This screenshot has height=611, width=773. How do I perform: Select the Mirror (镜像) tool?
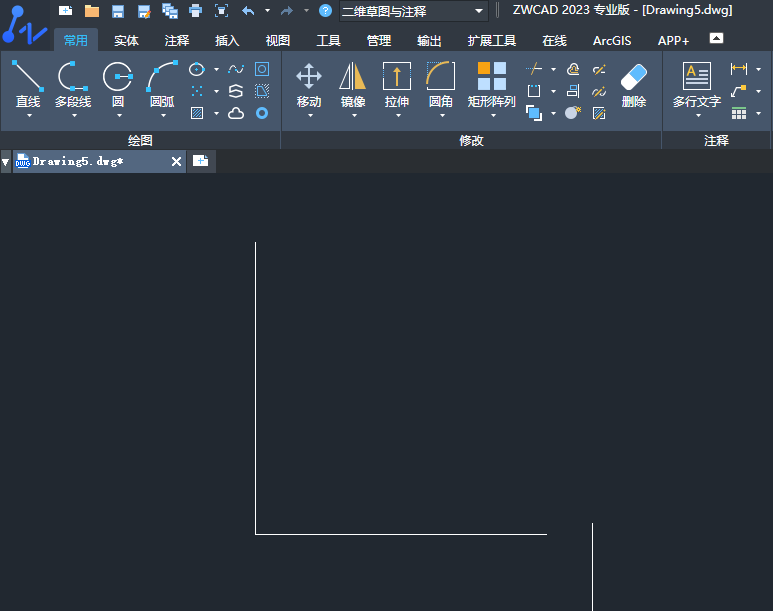[353, 84]
